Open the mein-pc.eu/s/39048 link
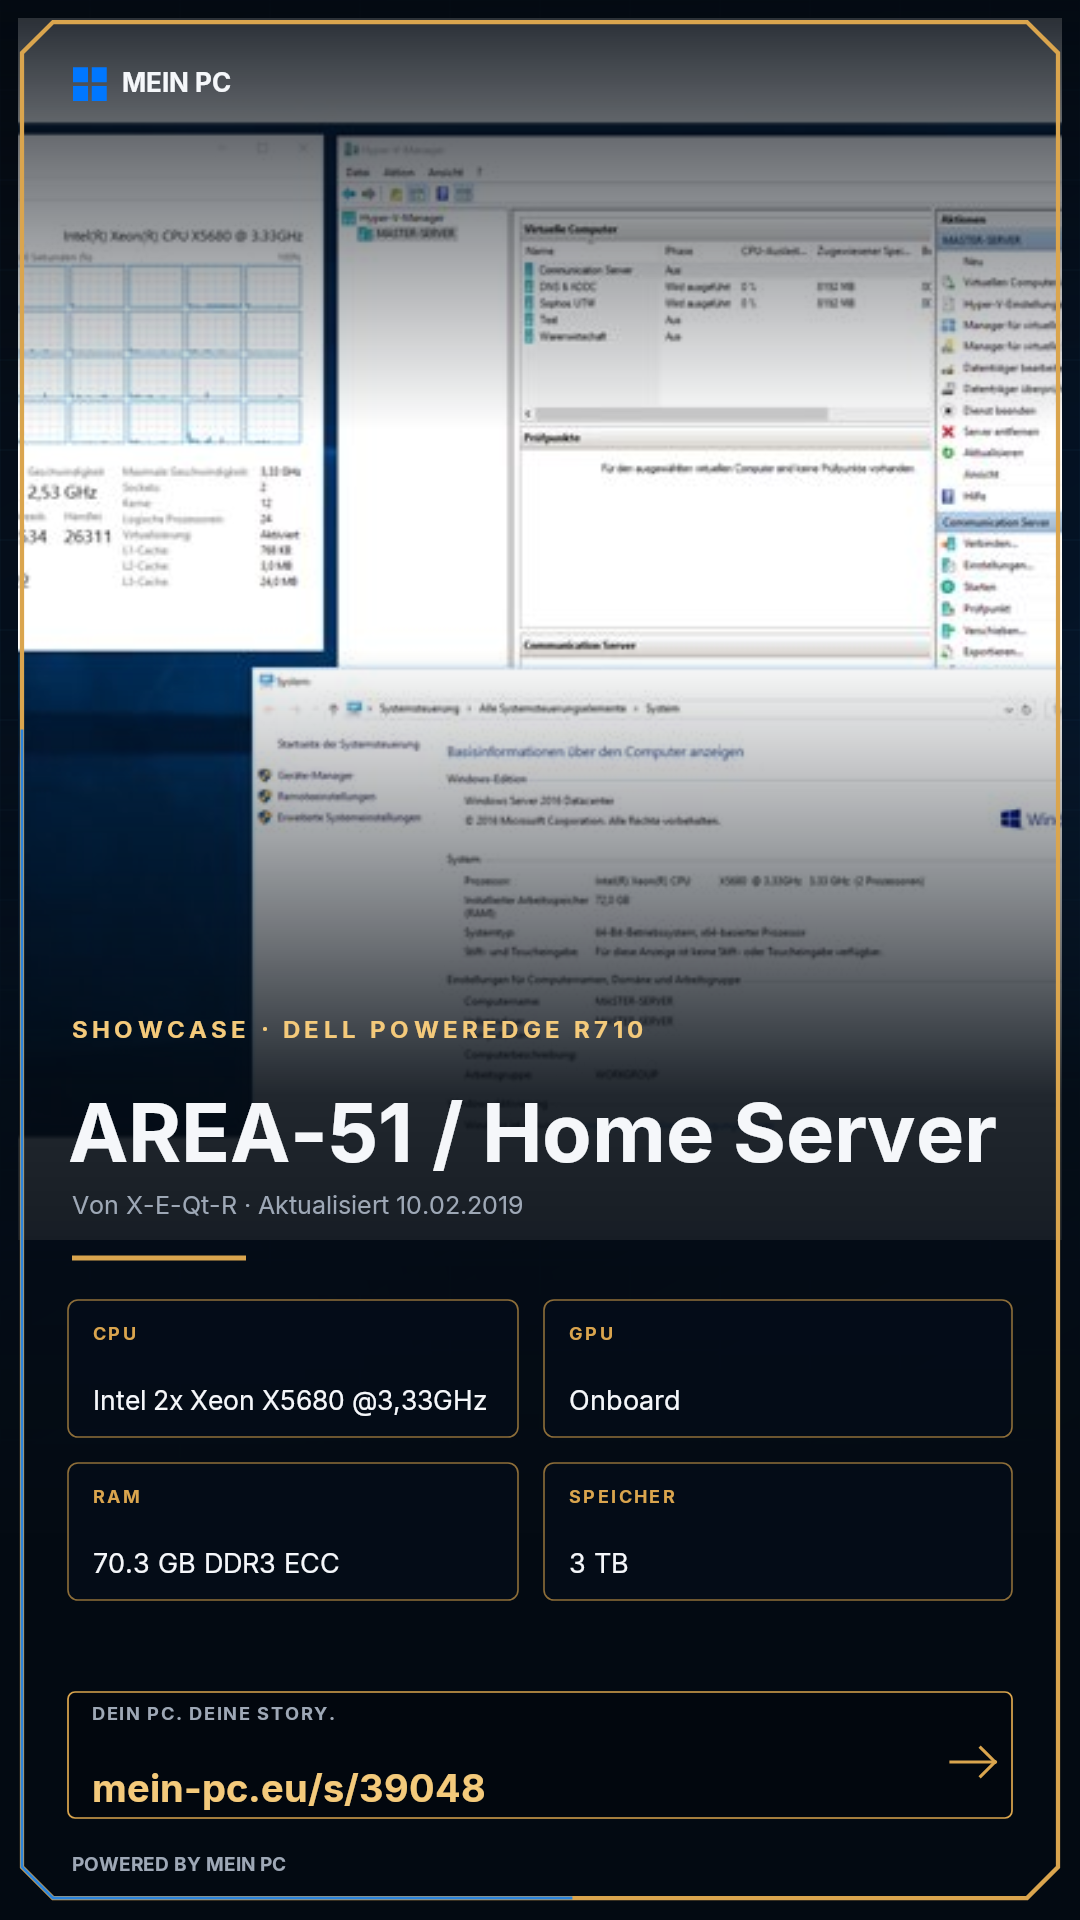The width and height of the screenshot is (1080, 1920). 288,1788
